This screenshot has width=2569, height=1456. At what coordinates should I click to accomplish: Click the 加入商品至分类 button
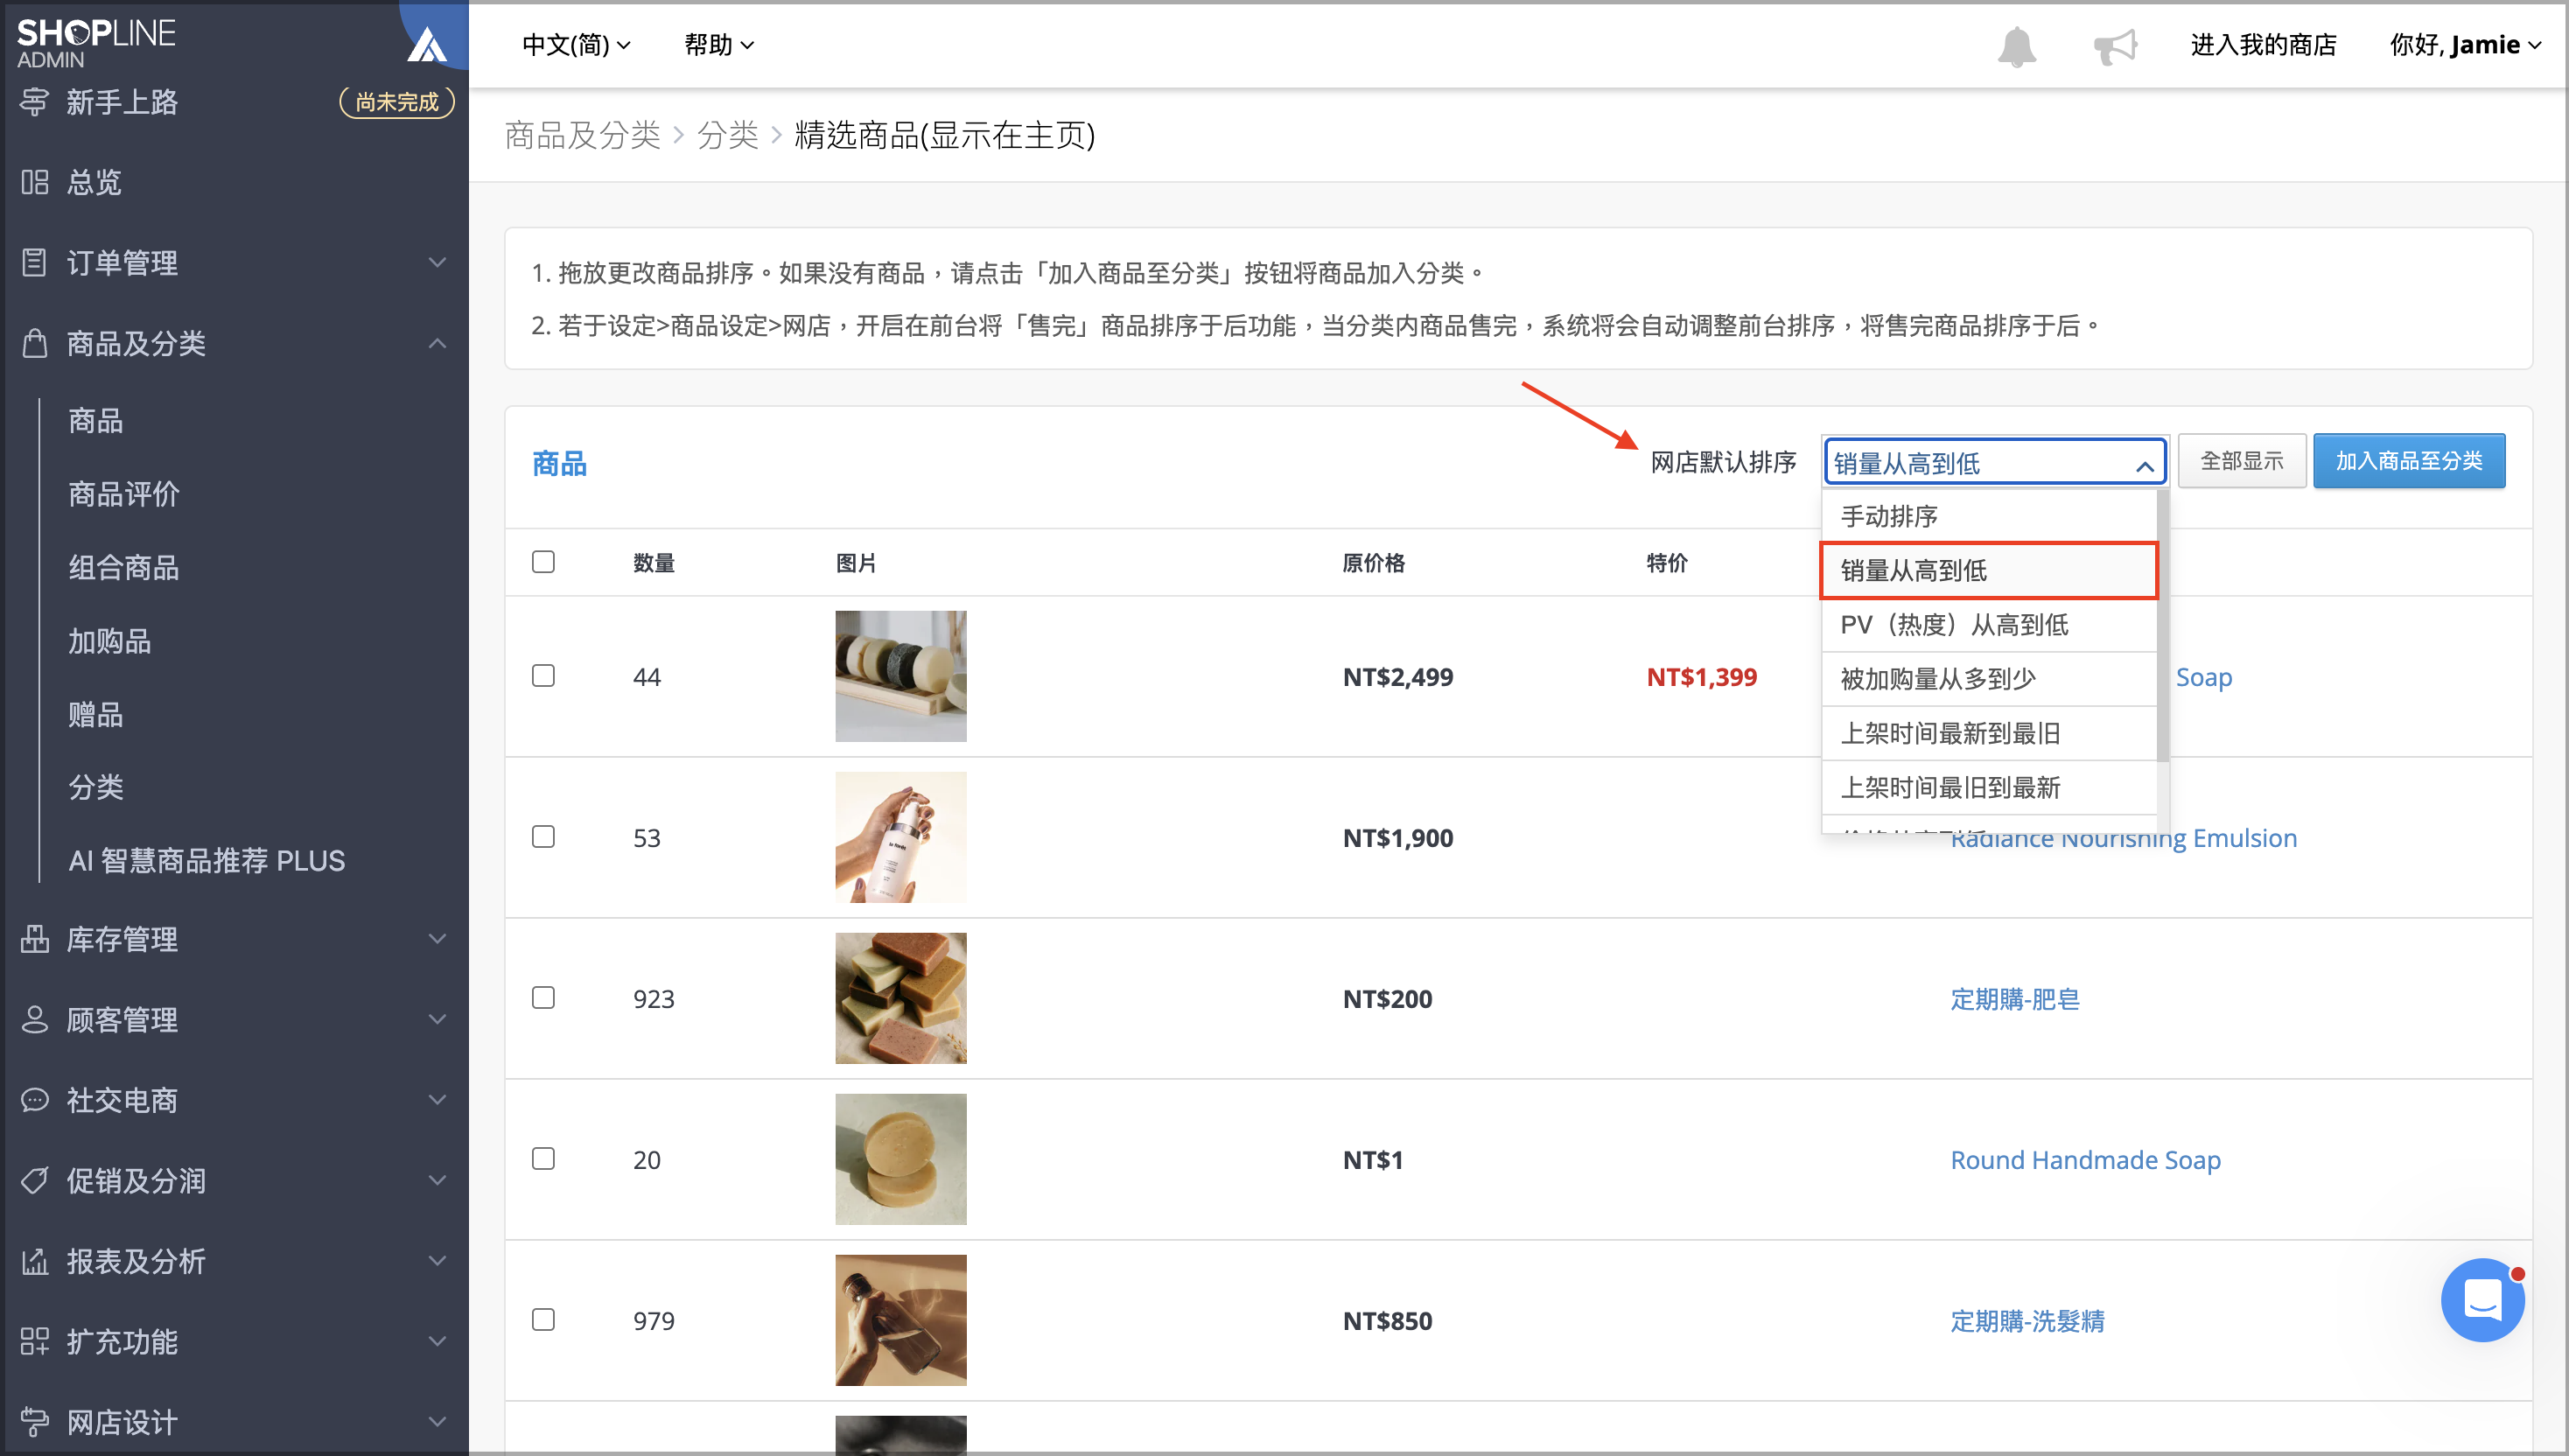pyautogui.click(x=2408, y=461)
